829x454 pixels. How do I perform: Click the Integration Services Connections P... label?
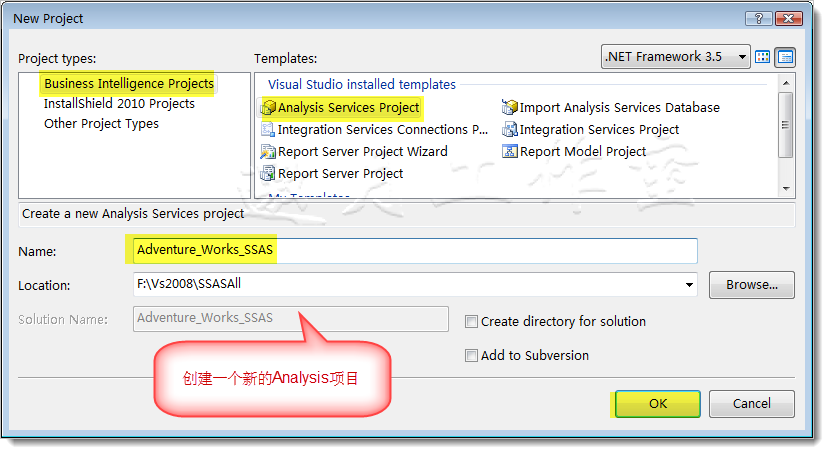tap(383, 129)
